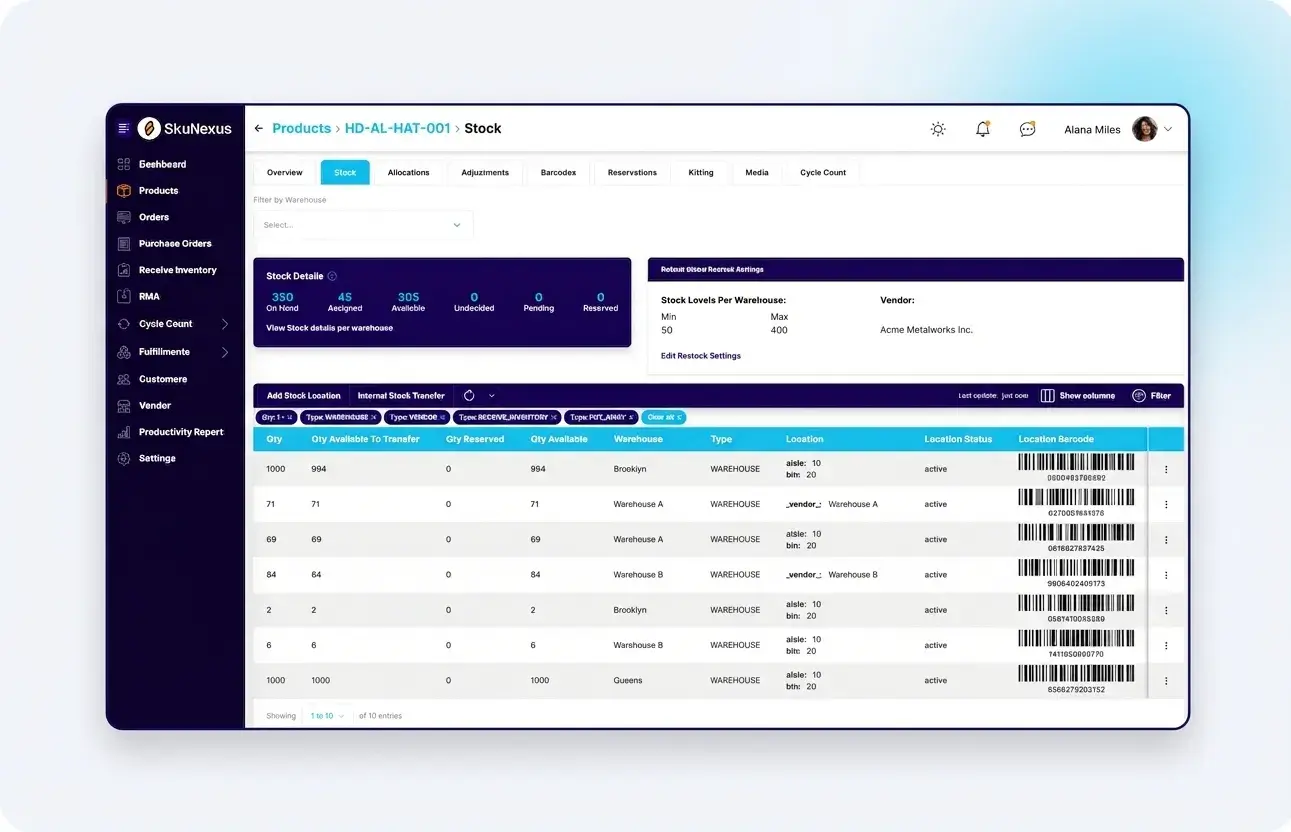Screen dimensions: 1291x832
Task: Click the refresh icon in the stock toolbar
Action: point(469,396)
